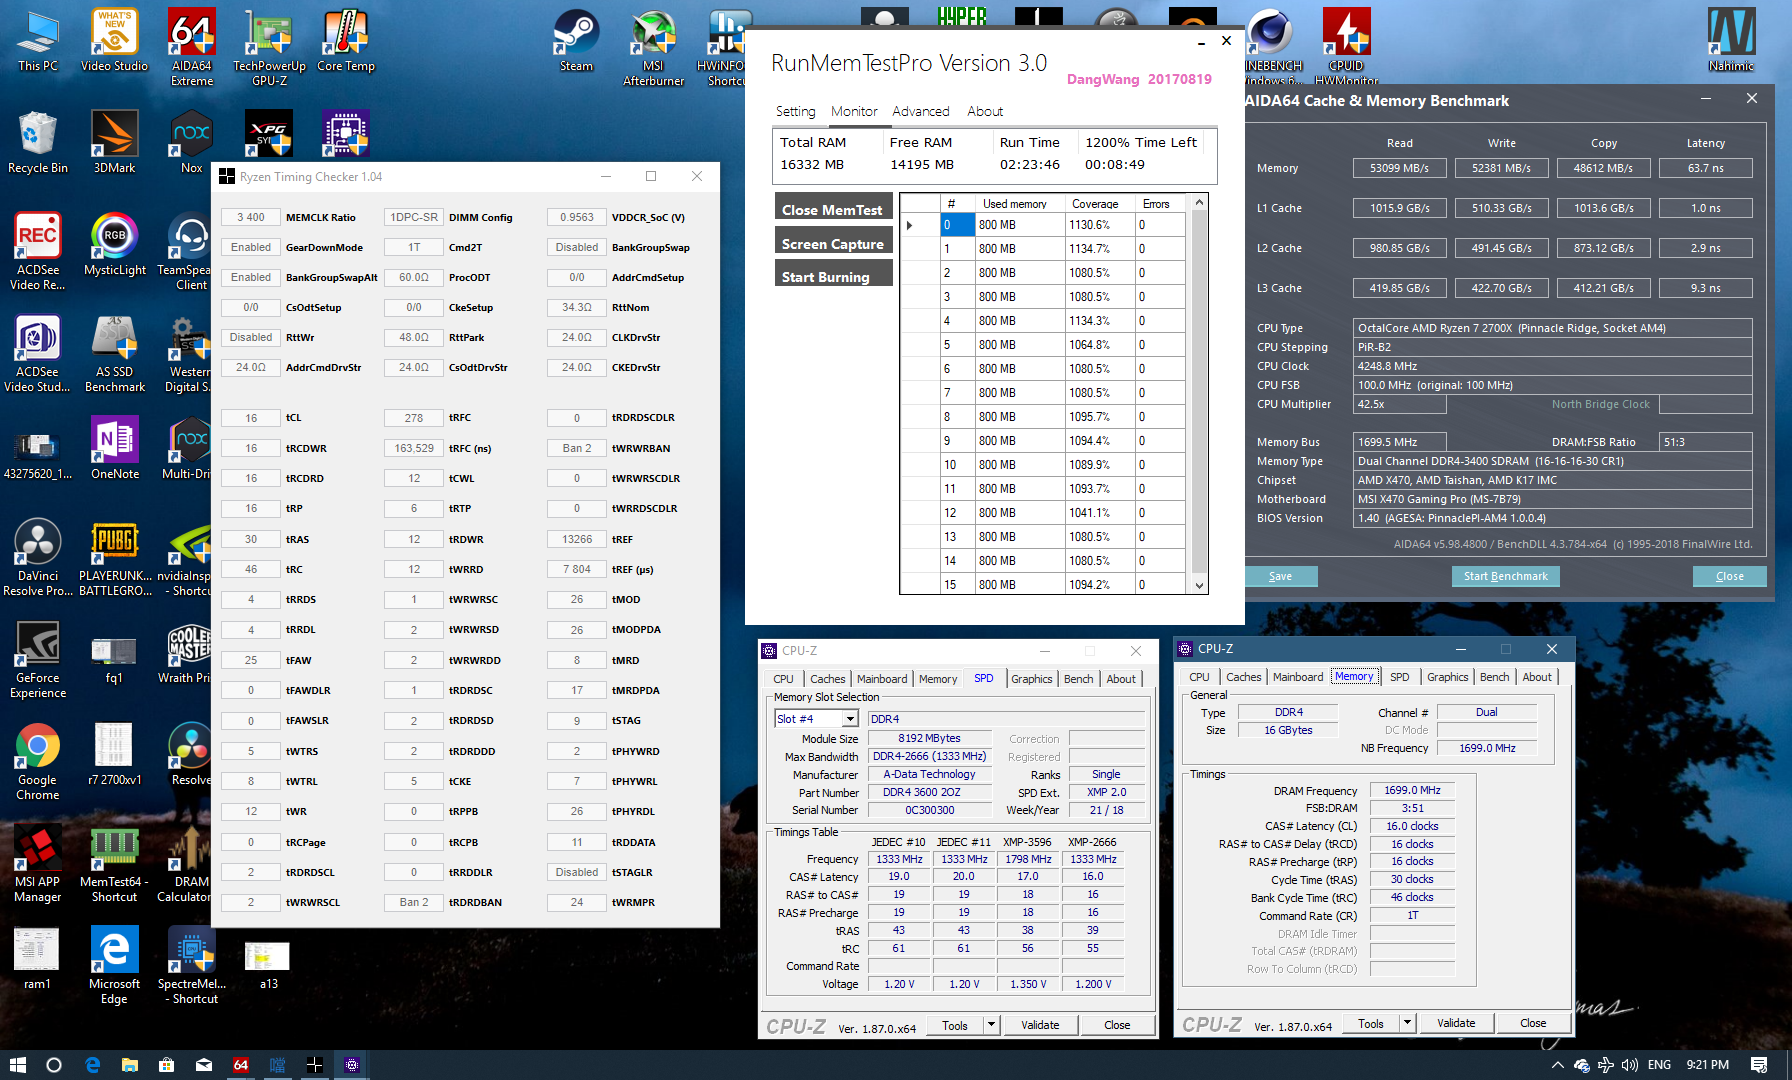This screenshot has width=1792, height=1080.
Task: Launch Core Temp desktop icon
Action: 346,41
